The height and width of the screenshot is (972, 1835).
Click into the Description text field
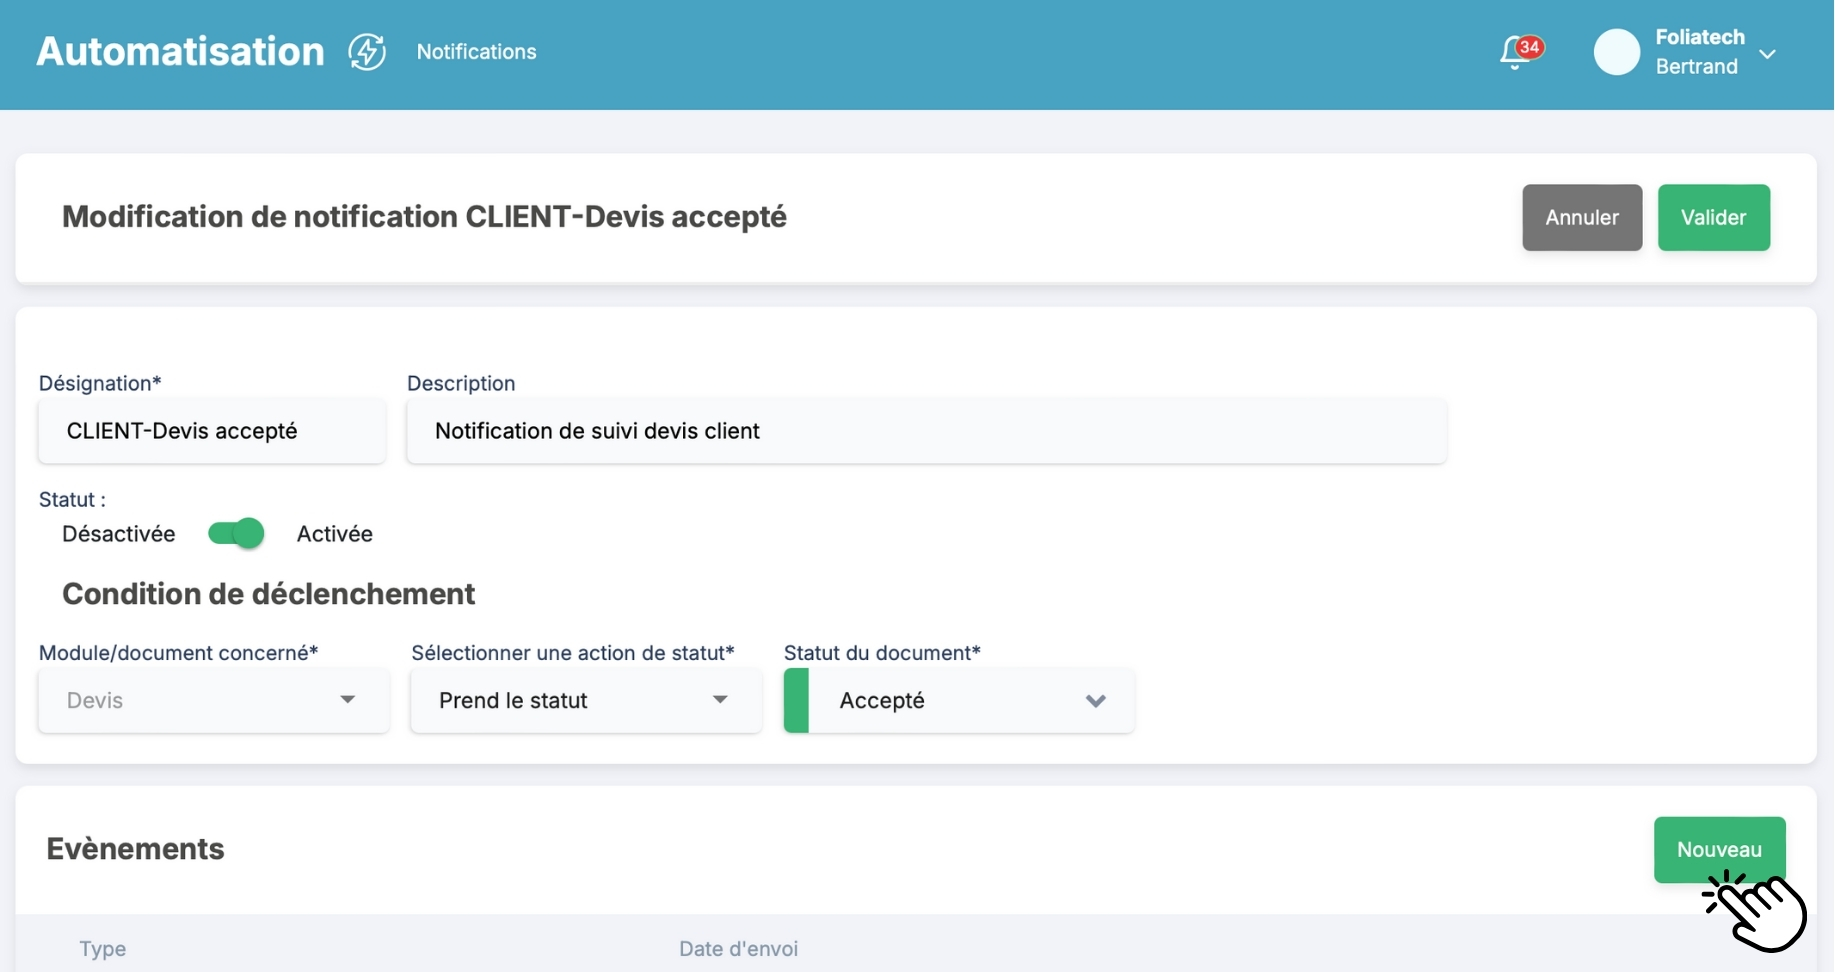click(x=925, y=431)
